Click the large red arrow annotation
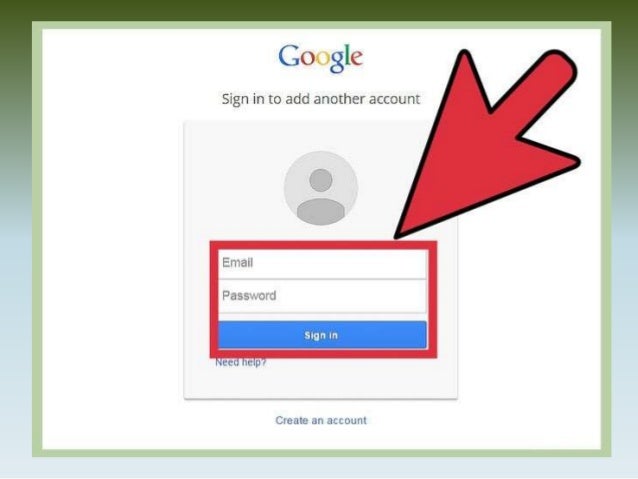 (x=486, y=142)
